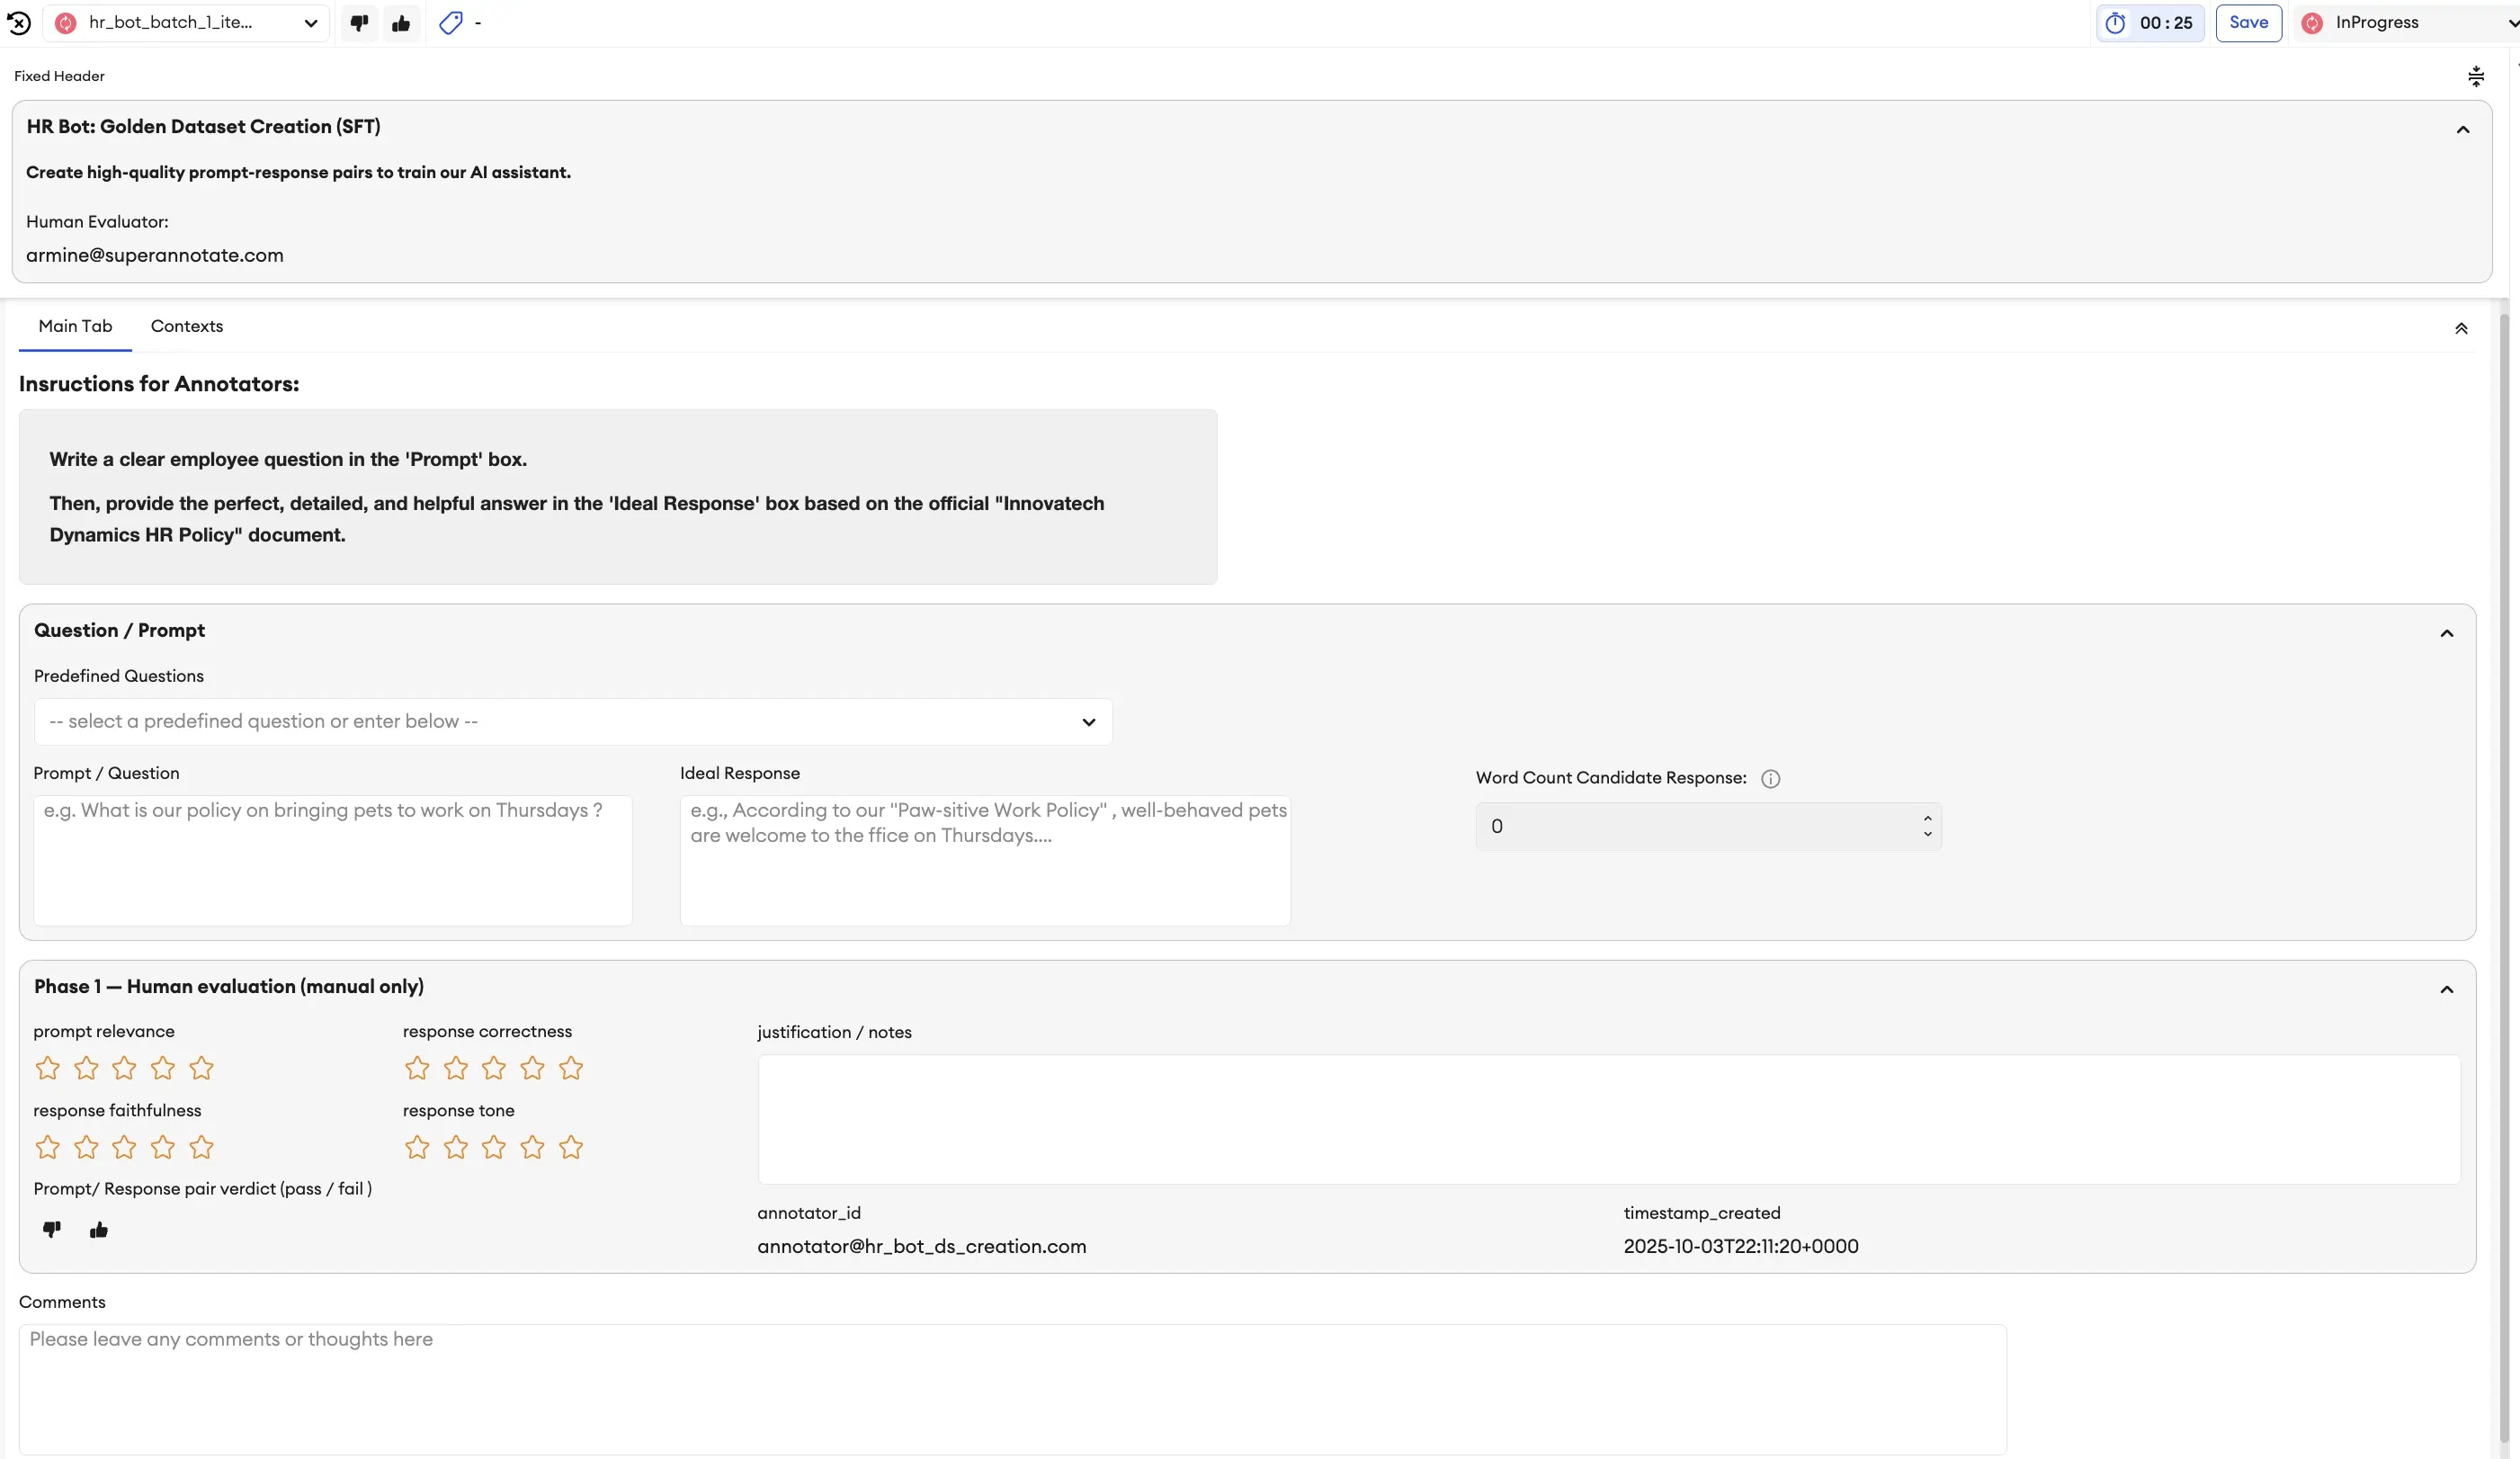Image resolution: width=2520 pixels, height=1459 pixels.
Task: Rate response tone three stars
Action: pos(494,1147)
